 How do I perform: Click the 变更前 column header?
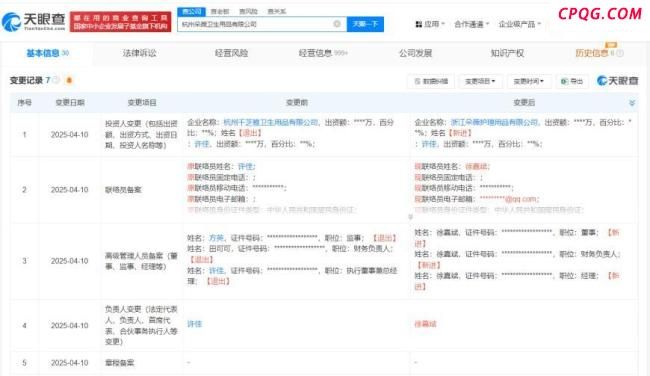(x=297, y=102)
